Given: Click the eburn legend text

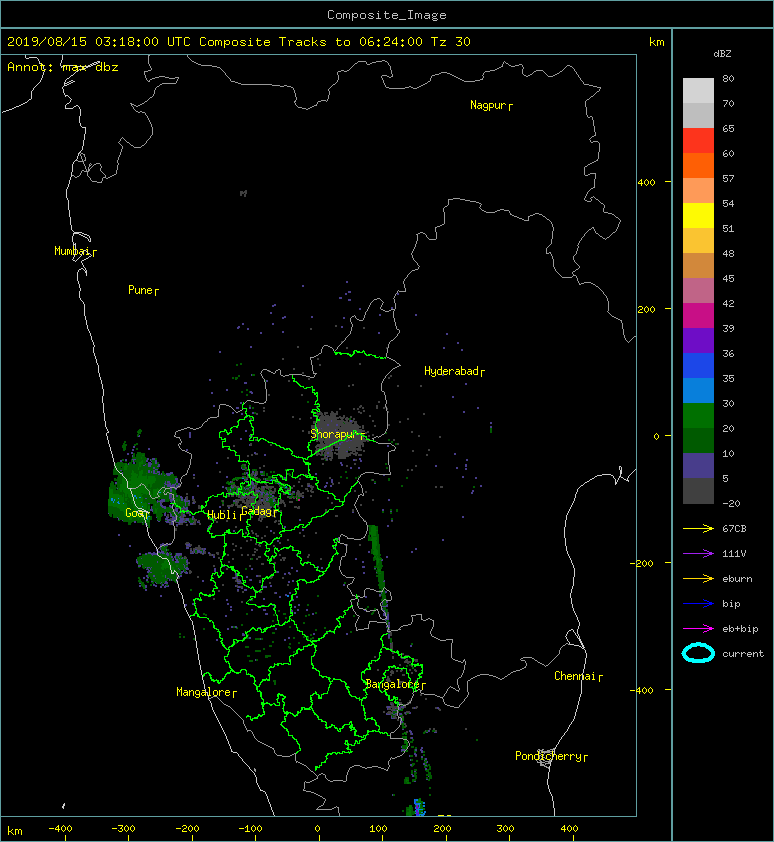Looking at the screenshot, I should [x=737, y=579].
